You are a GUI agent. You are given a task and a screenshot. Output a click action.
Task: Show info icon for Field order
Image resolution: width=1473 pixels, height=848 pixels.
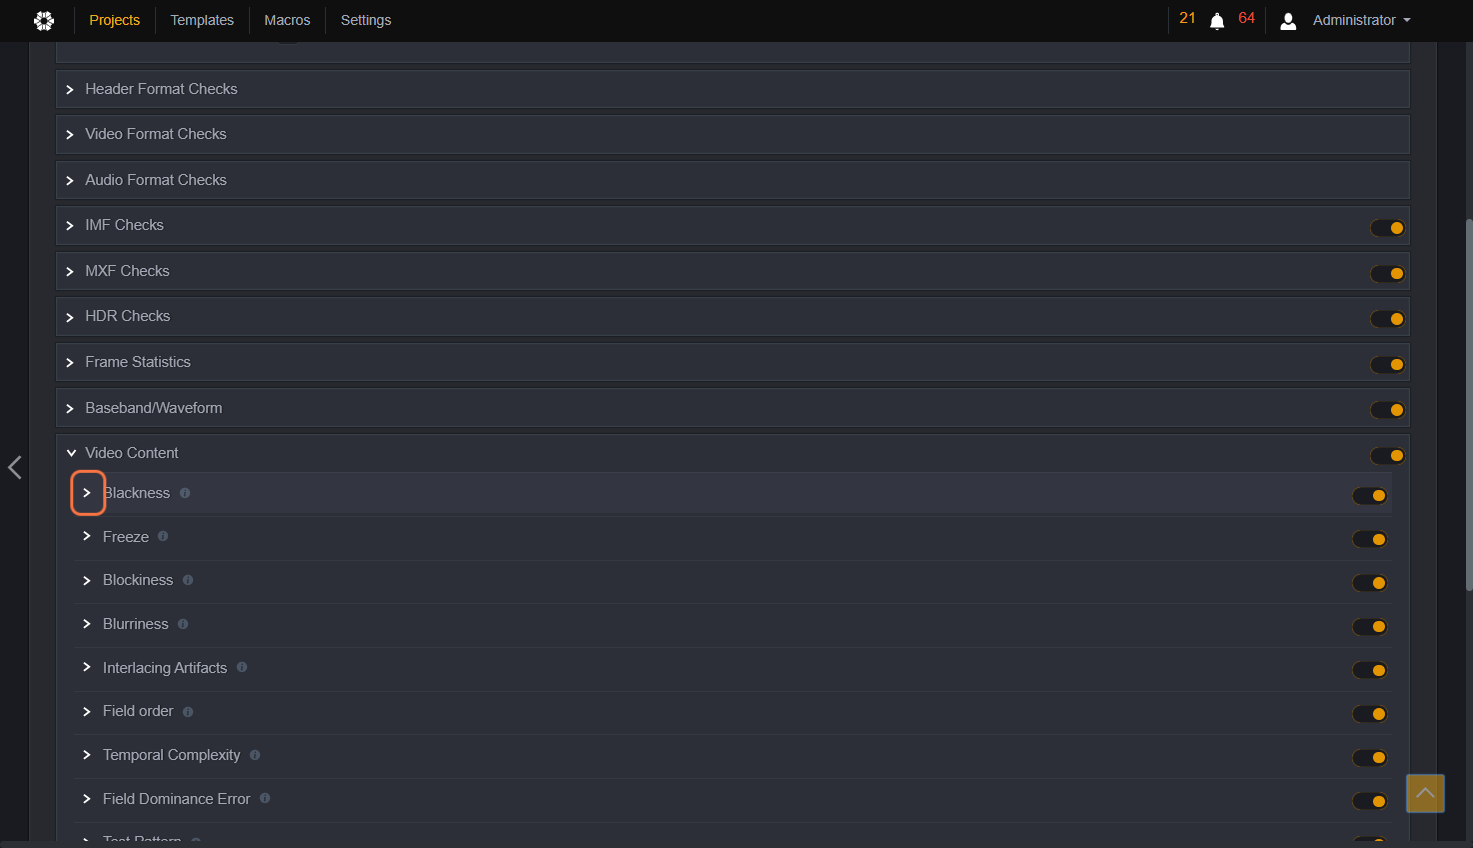[188, 711]
